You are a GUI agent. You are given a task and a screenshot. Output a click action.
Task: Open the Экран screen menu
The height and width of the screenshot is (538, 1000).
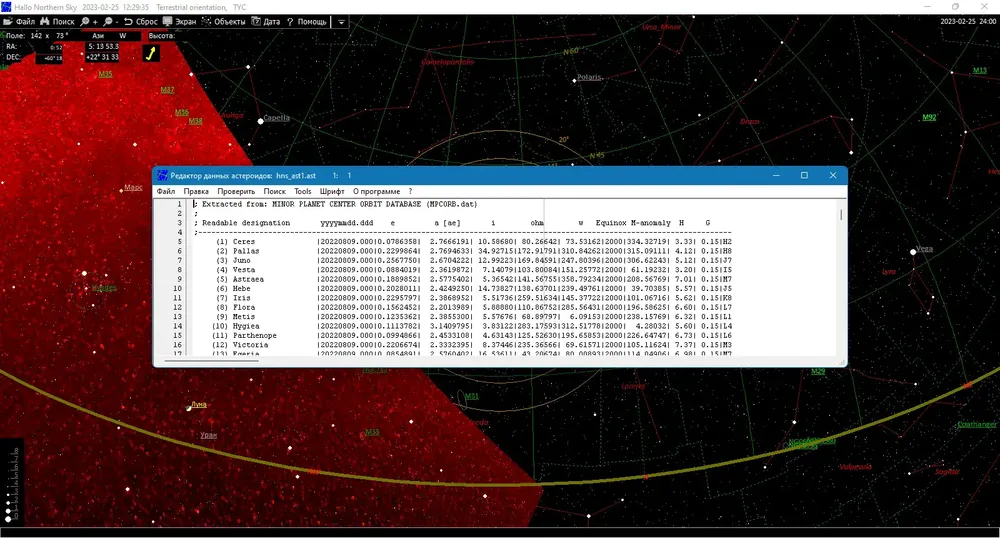[179, 22]
